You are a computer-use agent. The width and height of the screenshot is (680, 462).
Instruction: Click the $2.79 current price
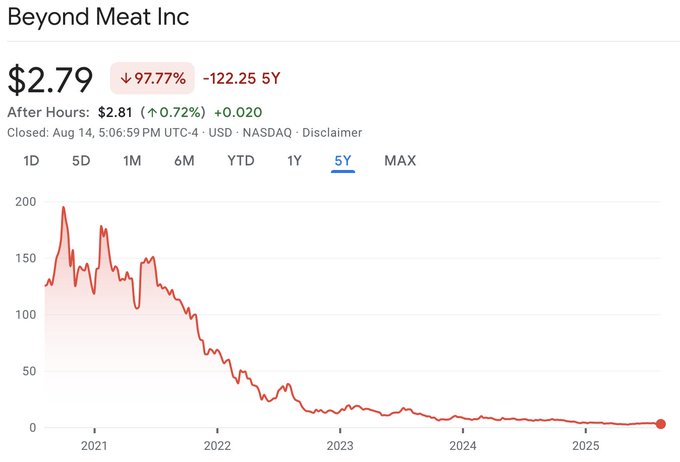point(50,78)
